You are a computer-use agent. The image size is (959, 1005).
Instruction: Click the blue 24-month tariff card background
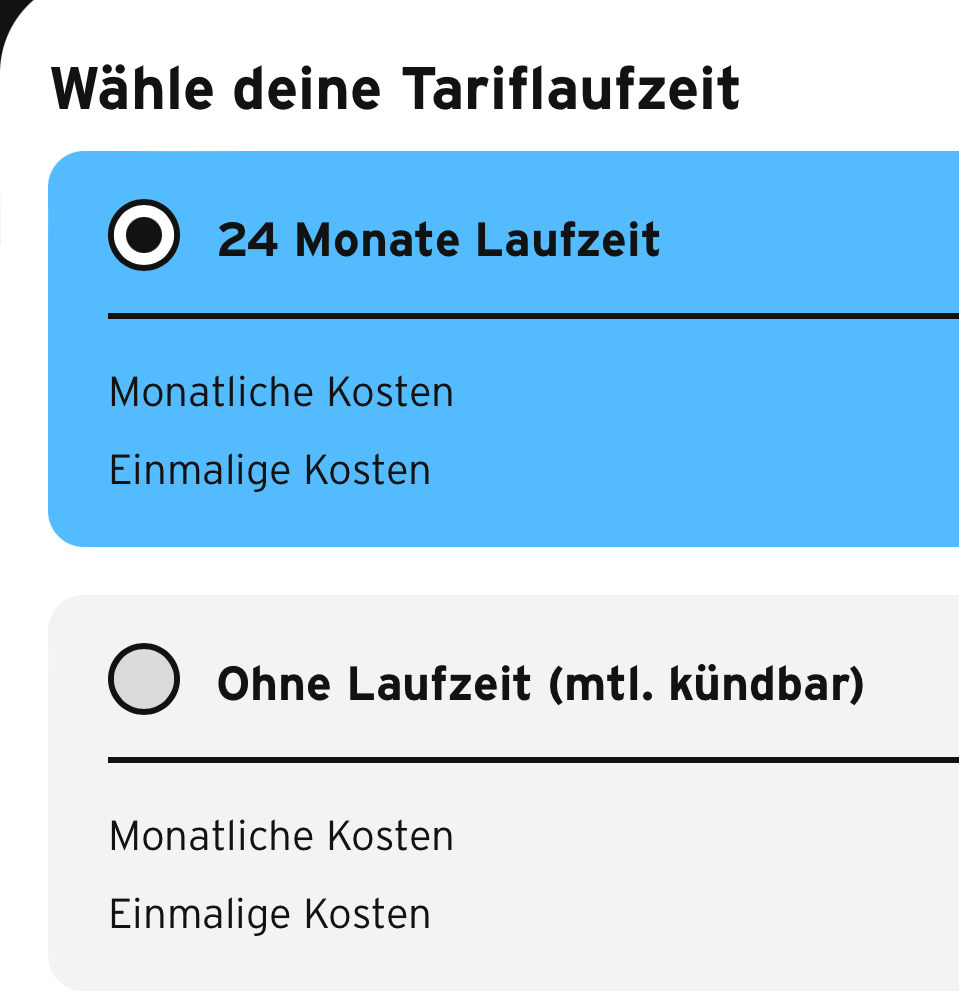700,450
